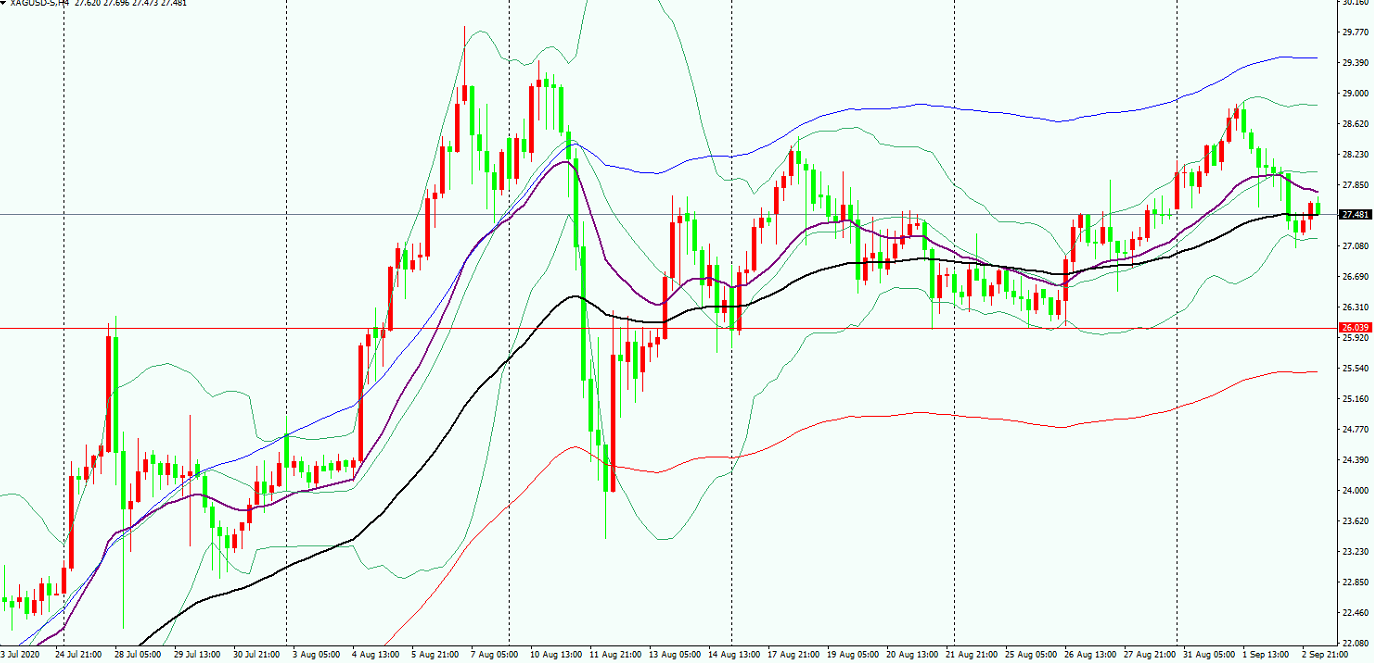Viewport: 1374px width, 663px height.
Task: Click the 29.000 price axis label
Action: pyautogui.click(x=1355, y=93)
